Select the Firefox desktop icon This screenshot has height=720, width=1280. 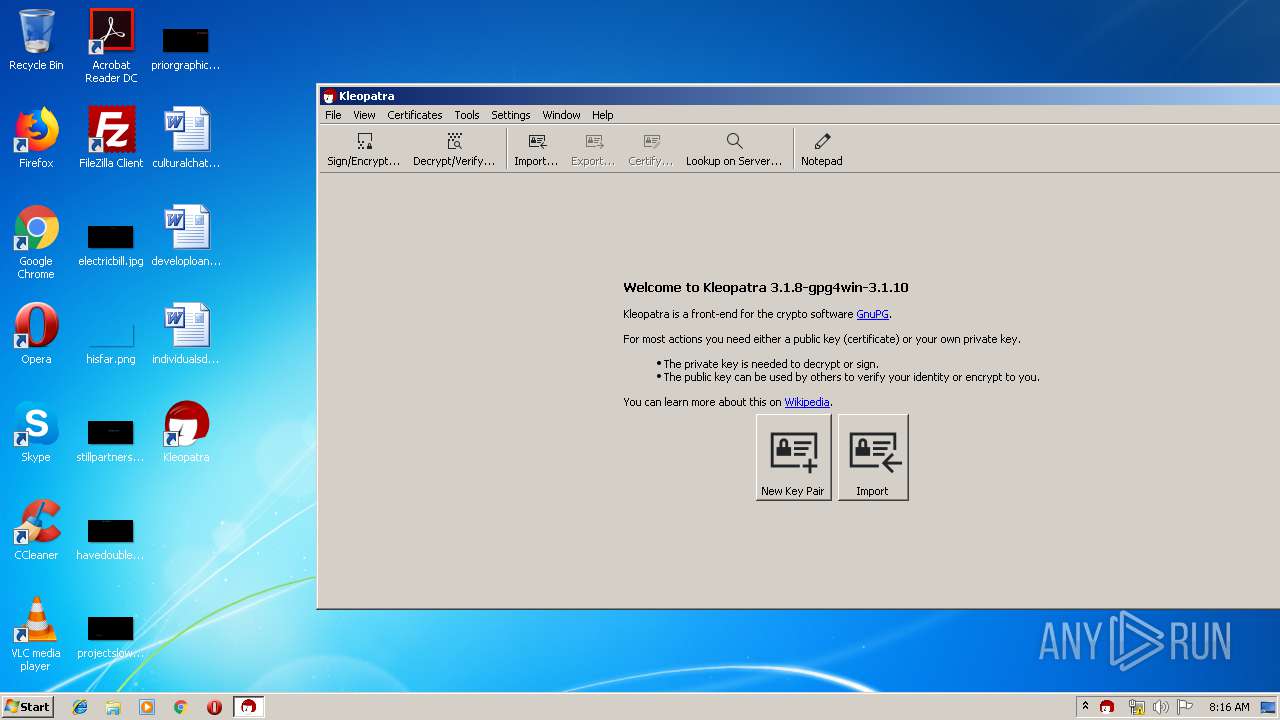point(36,138)
